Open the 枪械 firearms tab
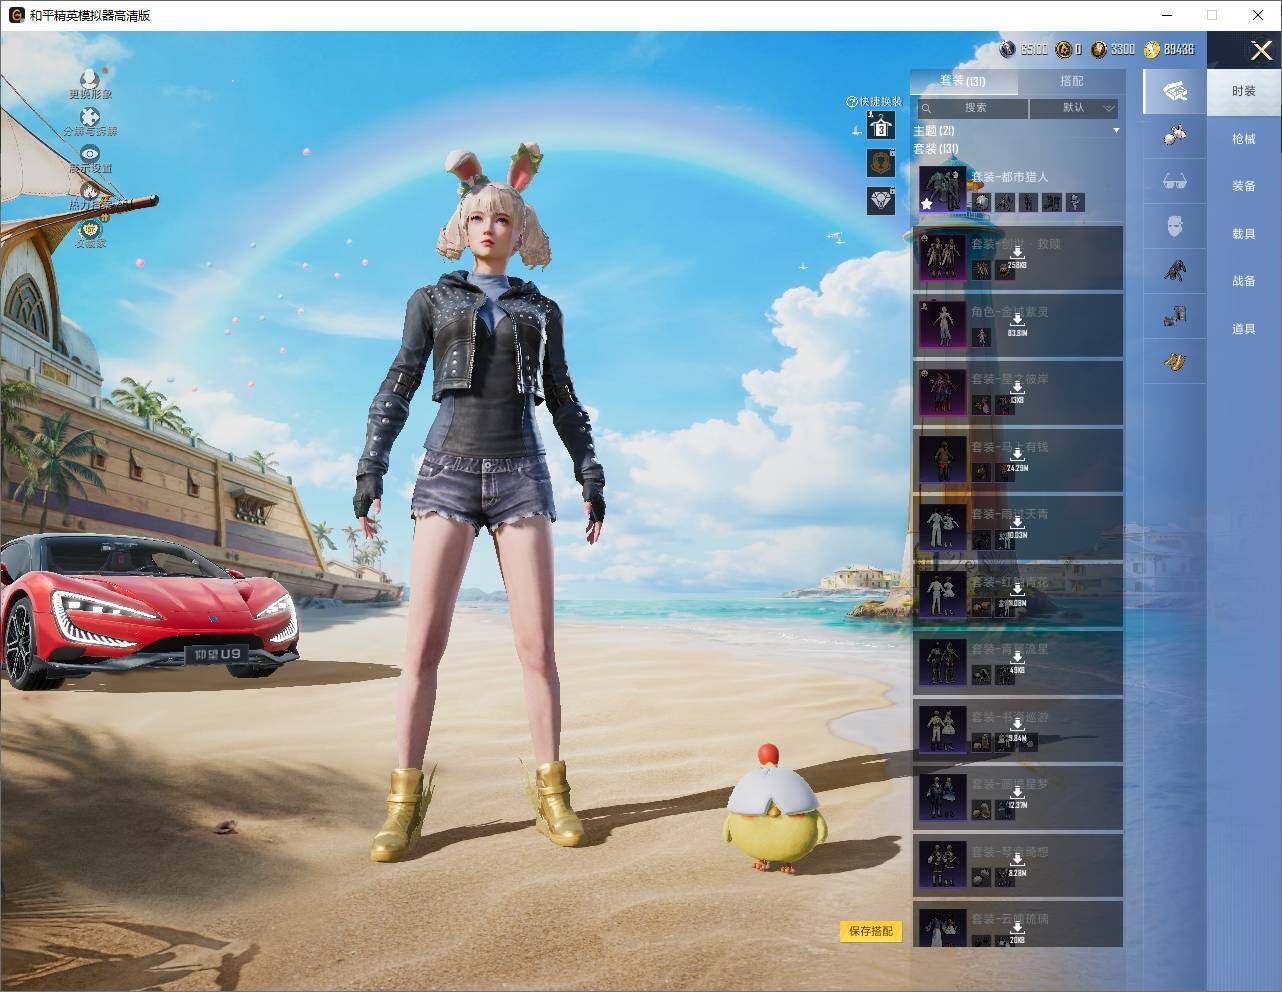The image size is (1282, 992). [x=1244, y=139]
